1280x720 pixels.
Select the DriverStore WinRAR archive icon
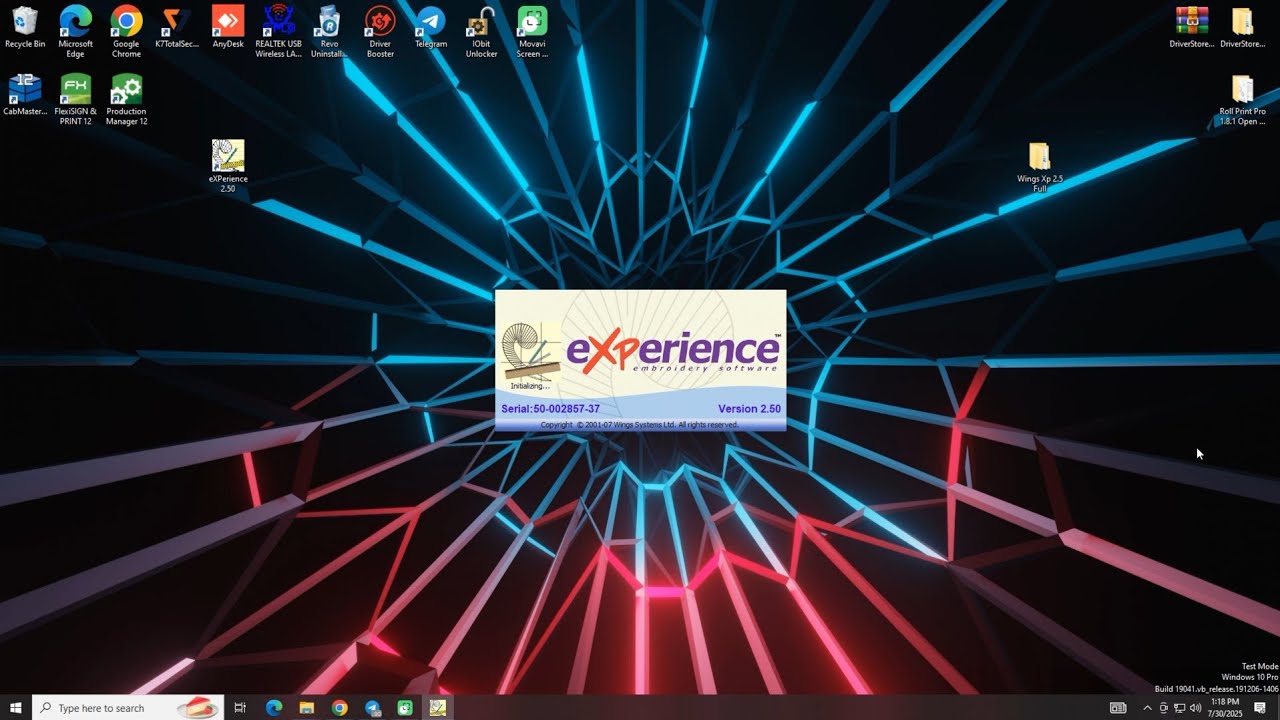pos(1192,28)
